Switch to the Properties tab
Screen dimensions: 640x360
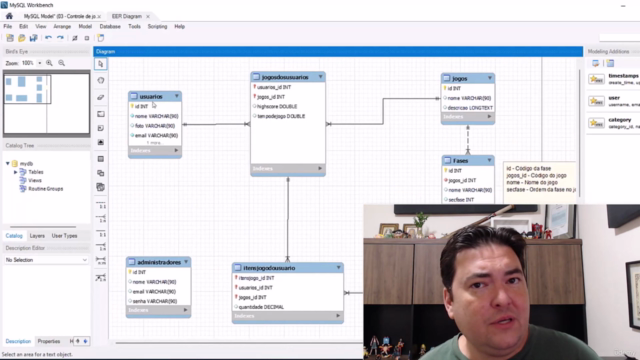pyautogui.click(x=49, y=341)
